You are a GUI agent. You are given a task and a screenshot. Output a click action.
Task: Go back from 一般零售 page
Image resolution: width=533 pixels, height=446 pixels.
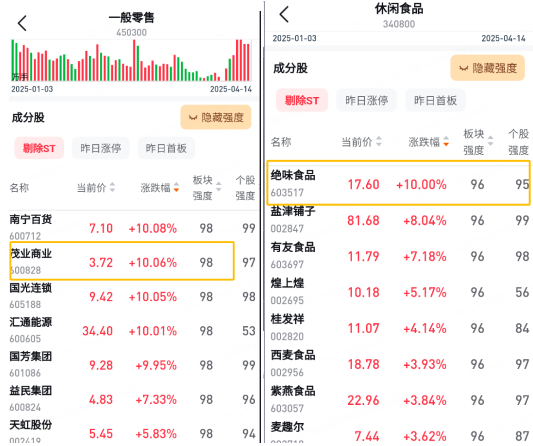click(x=22, y=23)
